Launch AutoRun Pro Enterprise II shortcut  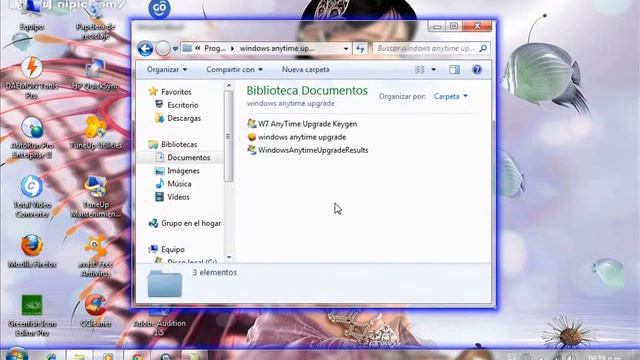(x=31, y=138)
